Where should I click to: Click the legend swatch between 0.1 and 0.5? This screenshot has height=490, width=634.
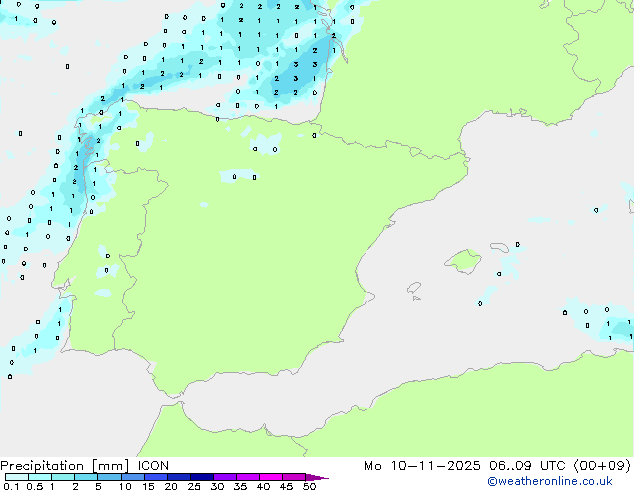tap(17, 477)
